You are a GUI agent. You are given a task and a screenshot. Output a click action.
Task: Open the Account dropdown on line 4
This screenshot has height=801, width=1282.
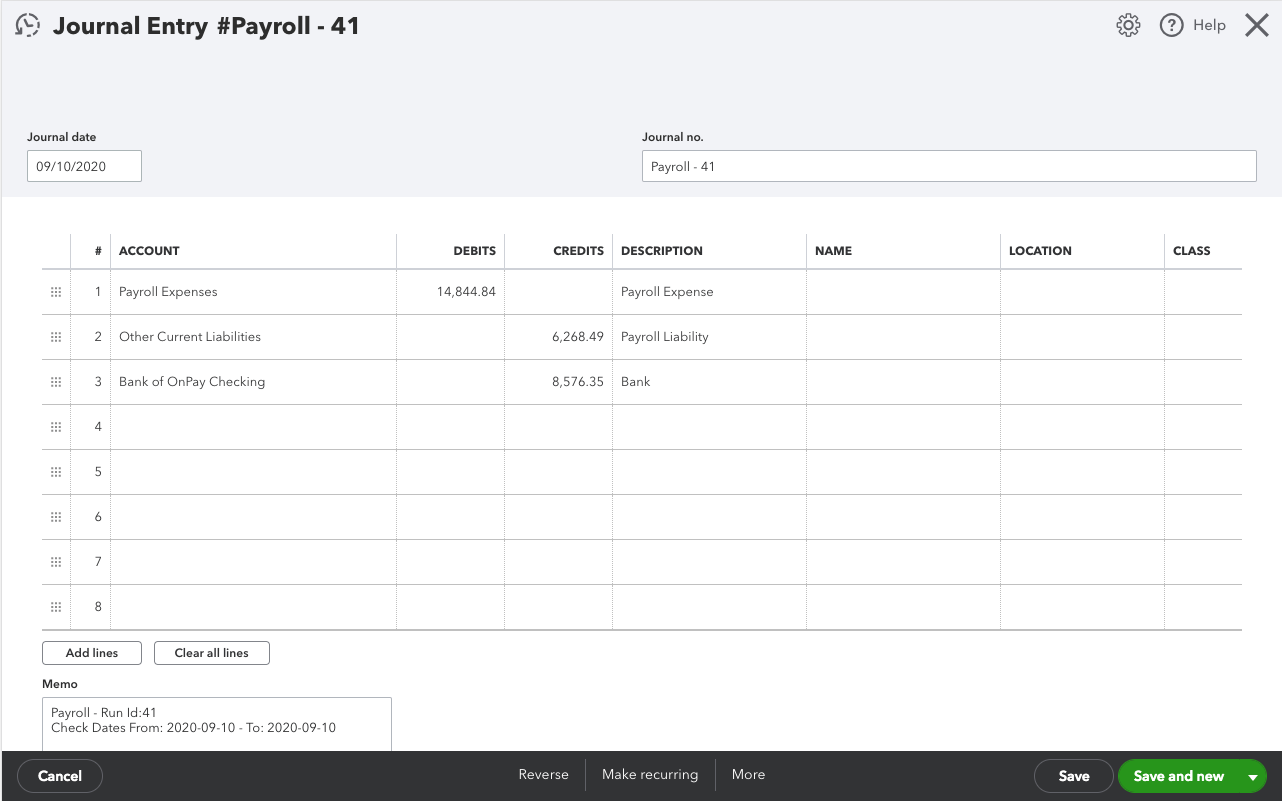click(x=253, y=426)
